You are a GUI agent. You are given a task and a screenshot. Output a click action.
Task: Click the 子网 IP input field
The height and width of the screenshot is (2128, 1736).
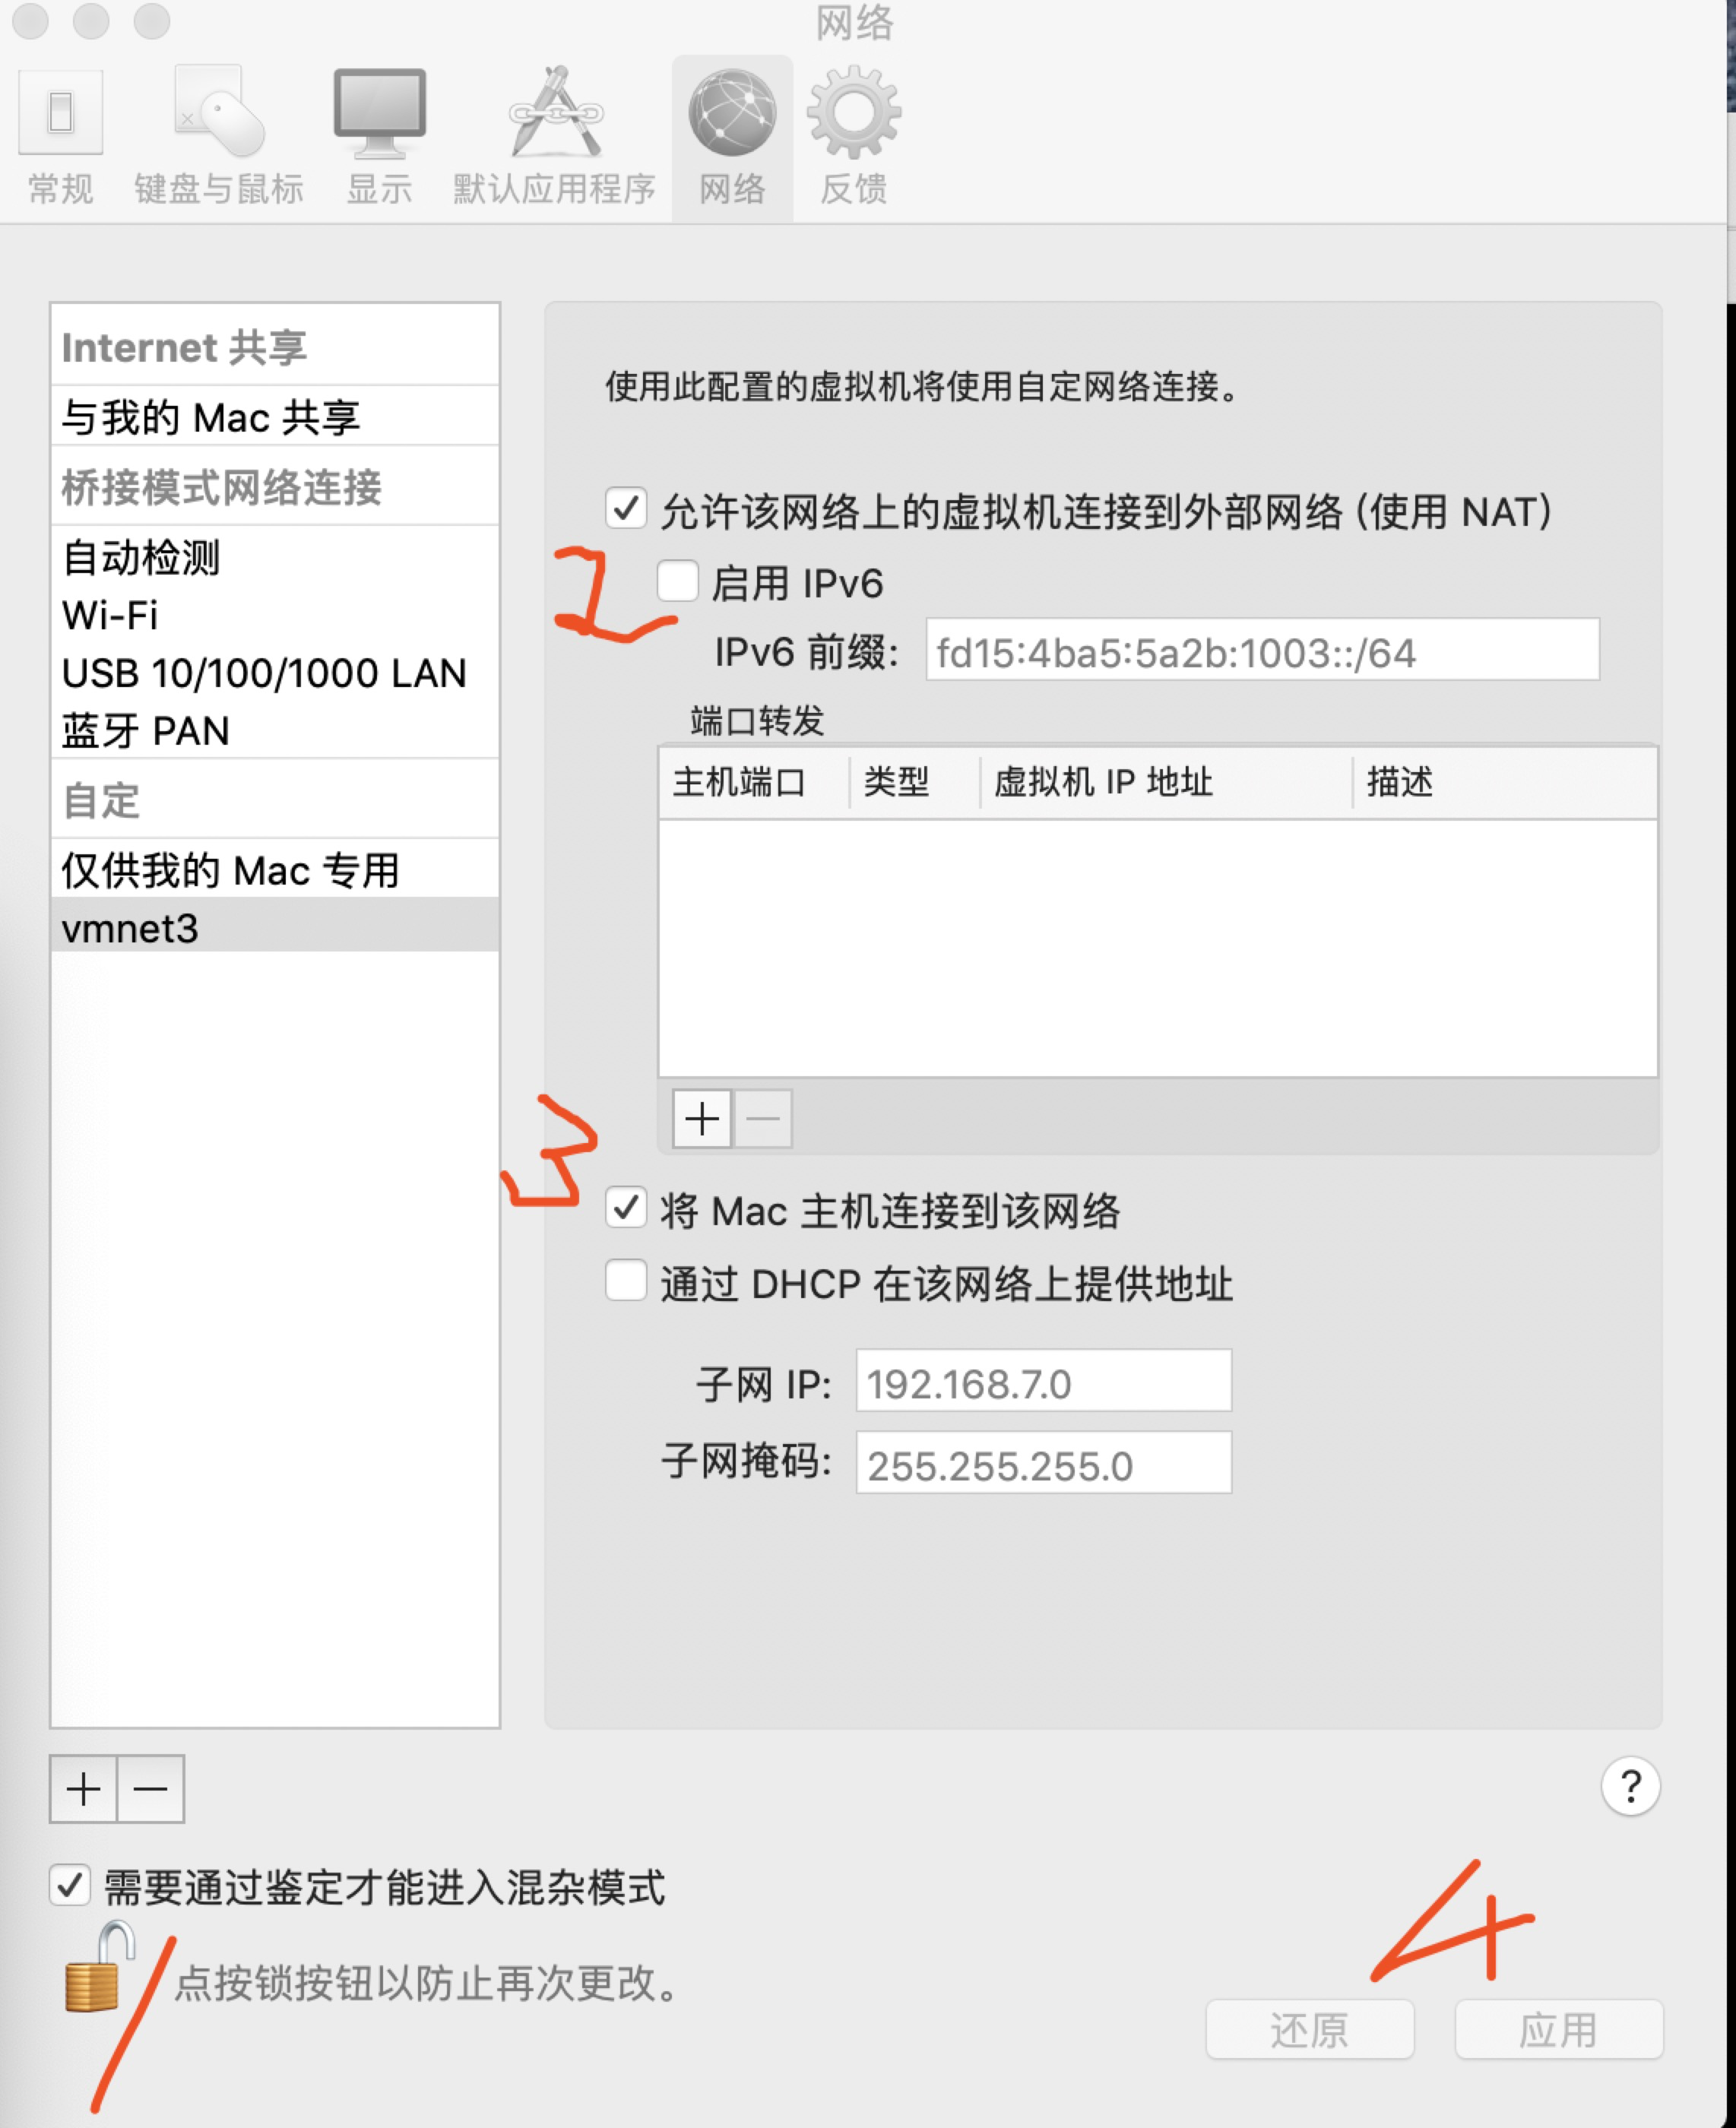[1044, 1381]
